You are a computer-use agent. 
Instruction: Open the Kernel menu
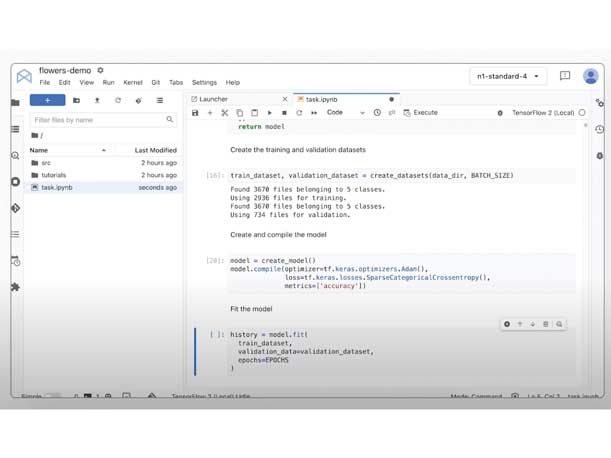132,83
